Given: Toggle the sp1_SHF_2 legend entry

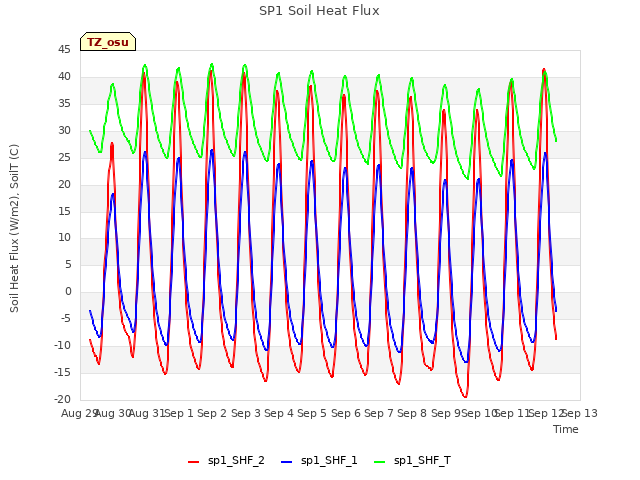Looking at the screenshot, I should click(226, 461).
